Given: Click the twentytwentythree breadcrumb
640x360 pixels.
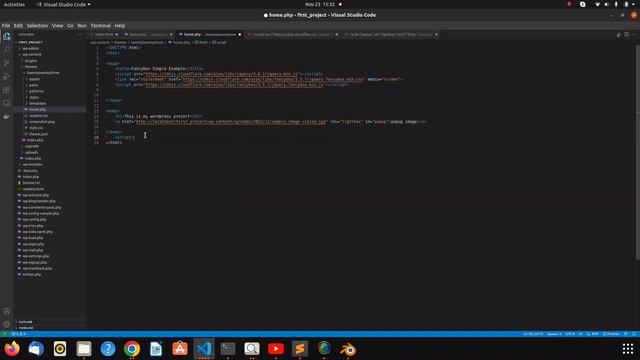Looking at the screenshot, I should tap(147, 42).
